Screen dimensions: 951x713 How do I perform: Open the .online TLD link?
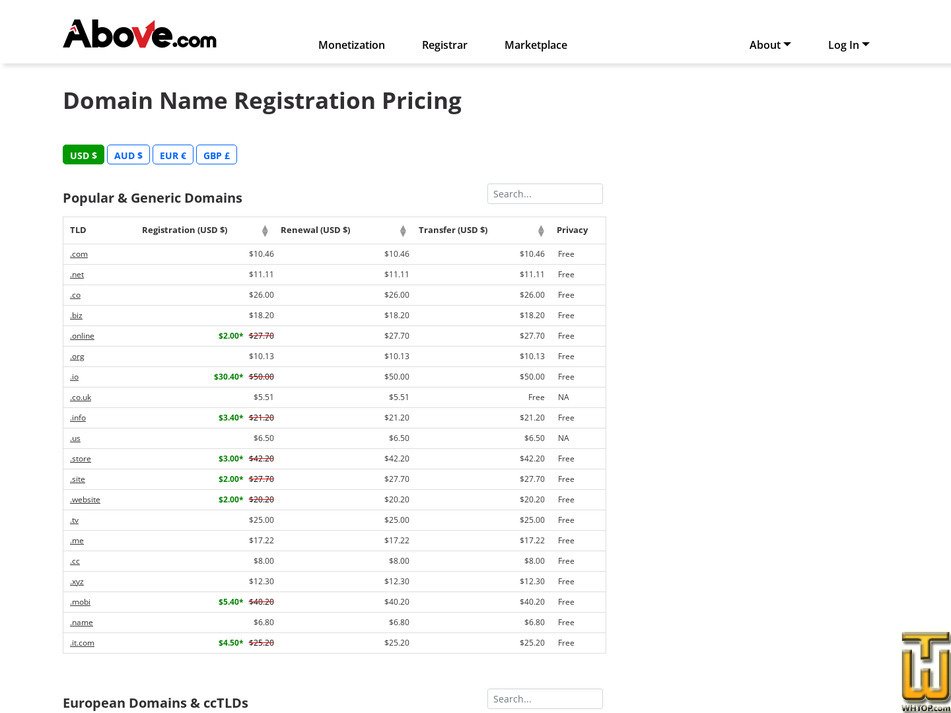tap(82, 336)
